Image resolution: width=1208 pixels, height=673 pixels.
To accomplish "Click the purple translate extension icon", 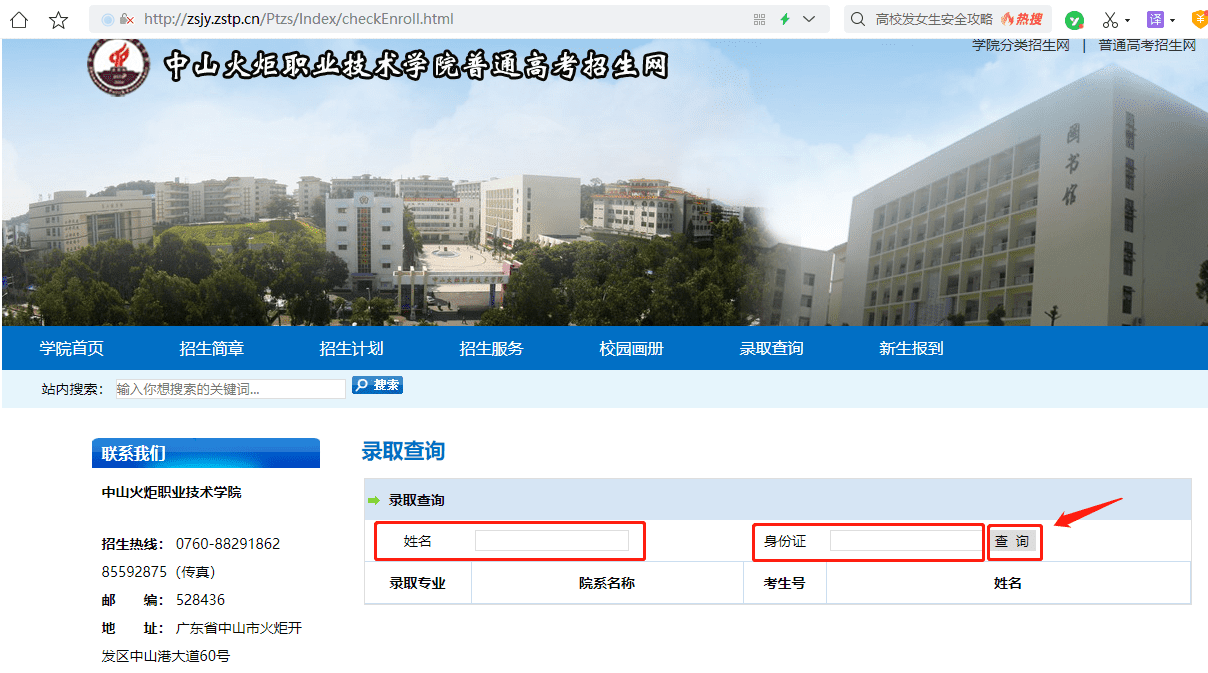I will coord(1156,19).
